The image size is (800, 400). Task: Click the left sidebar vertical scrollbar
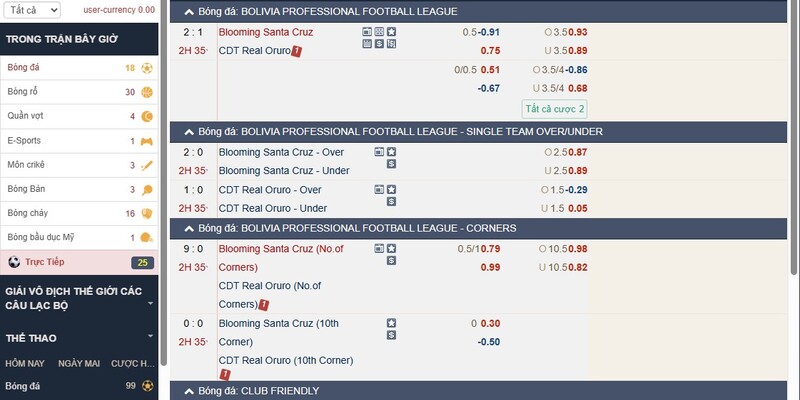pyautogui.click(x=163, y=183)
